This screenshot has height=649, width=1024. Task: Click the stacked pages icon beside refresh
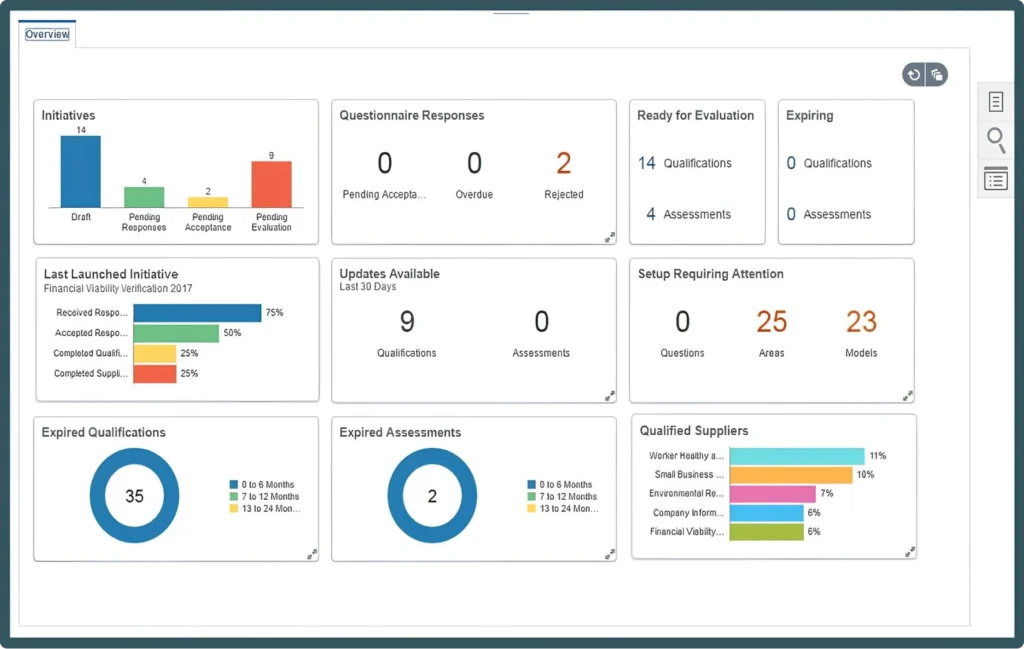pos(936,75)
